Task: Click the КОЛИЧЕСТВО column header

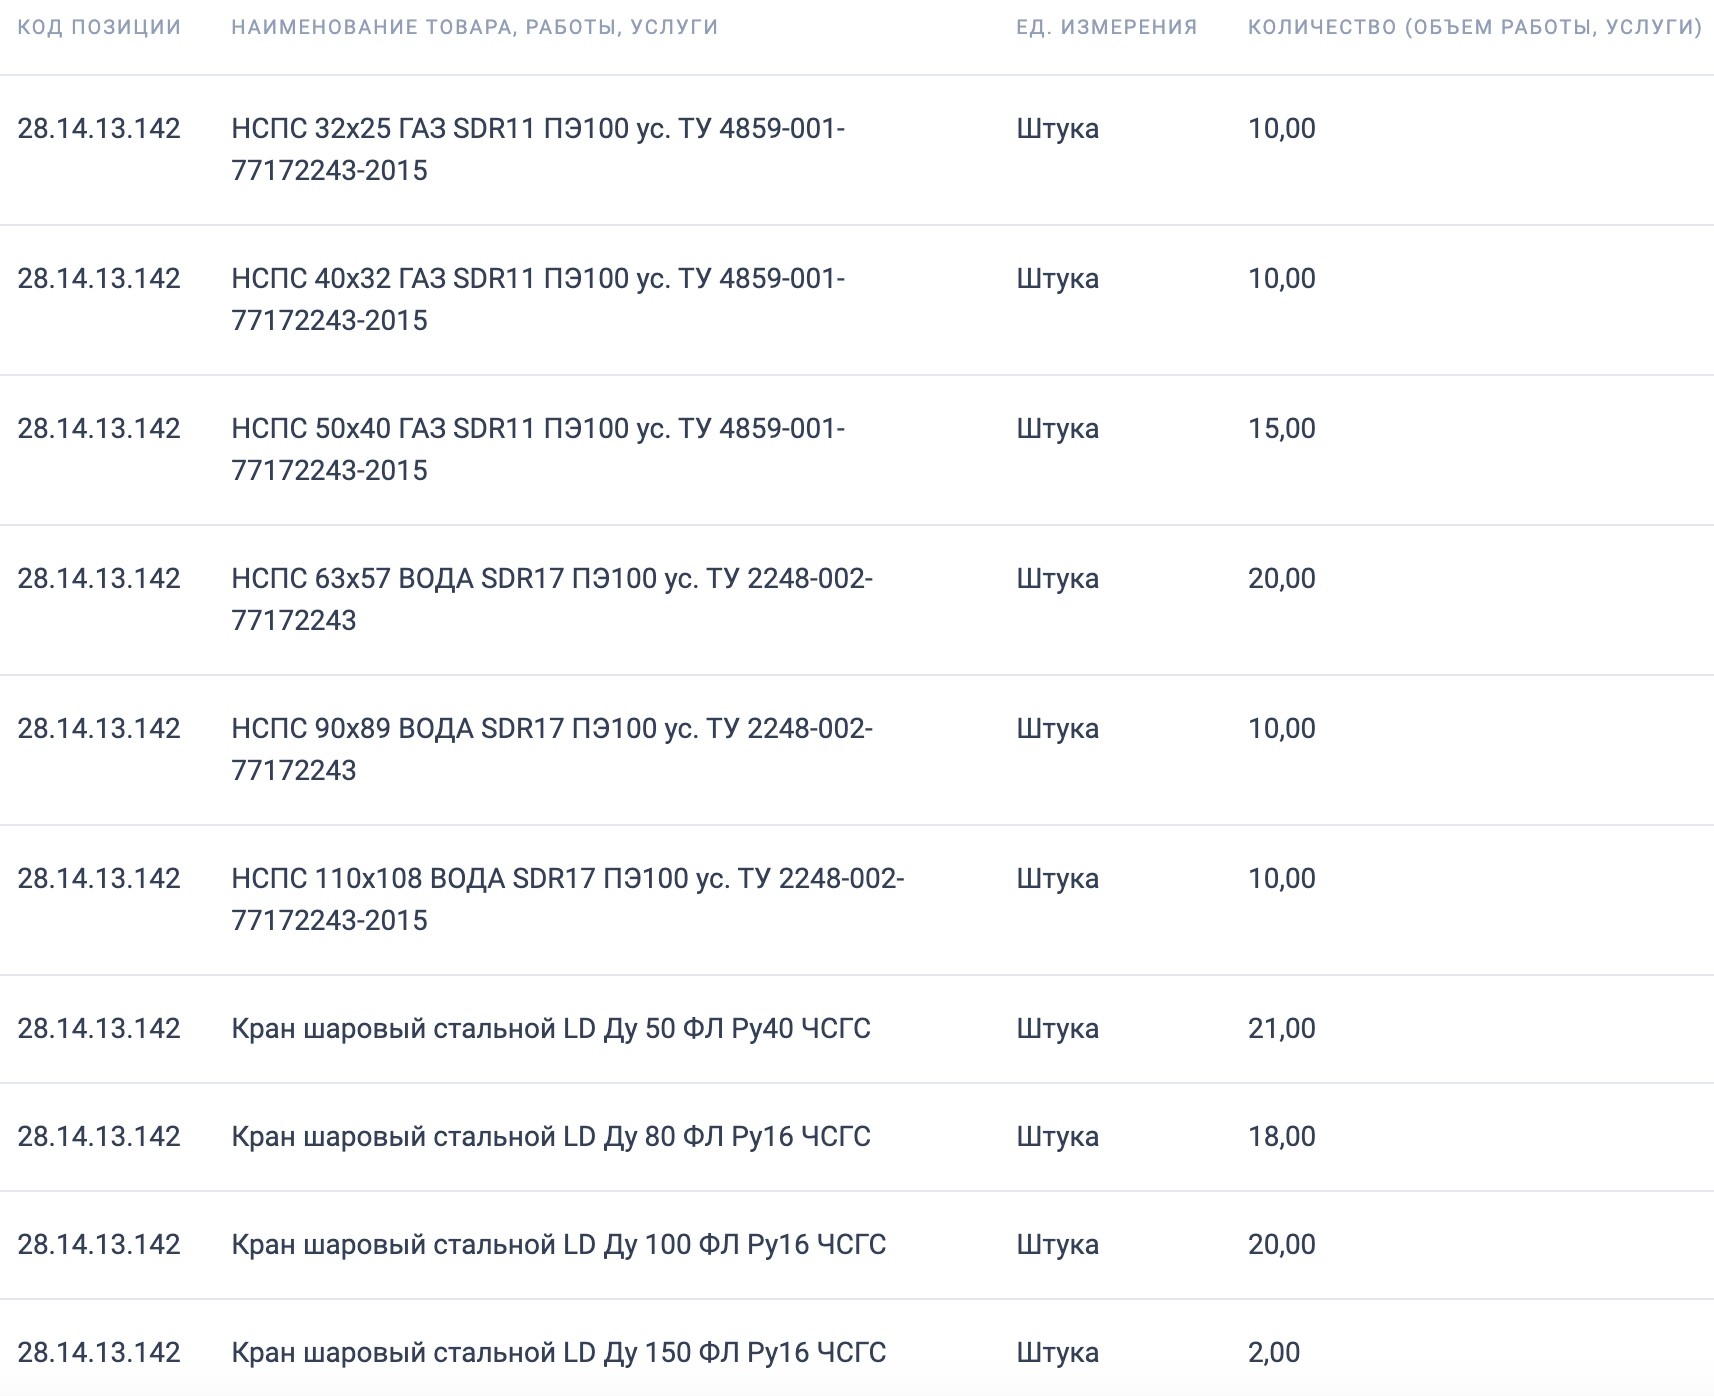Action: click(x=1475, y=27)
